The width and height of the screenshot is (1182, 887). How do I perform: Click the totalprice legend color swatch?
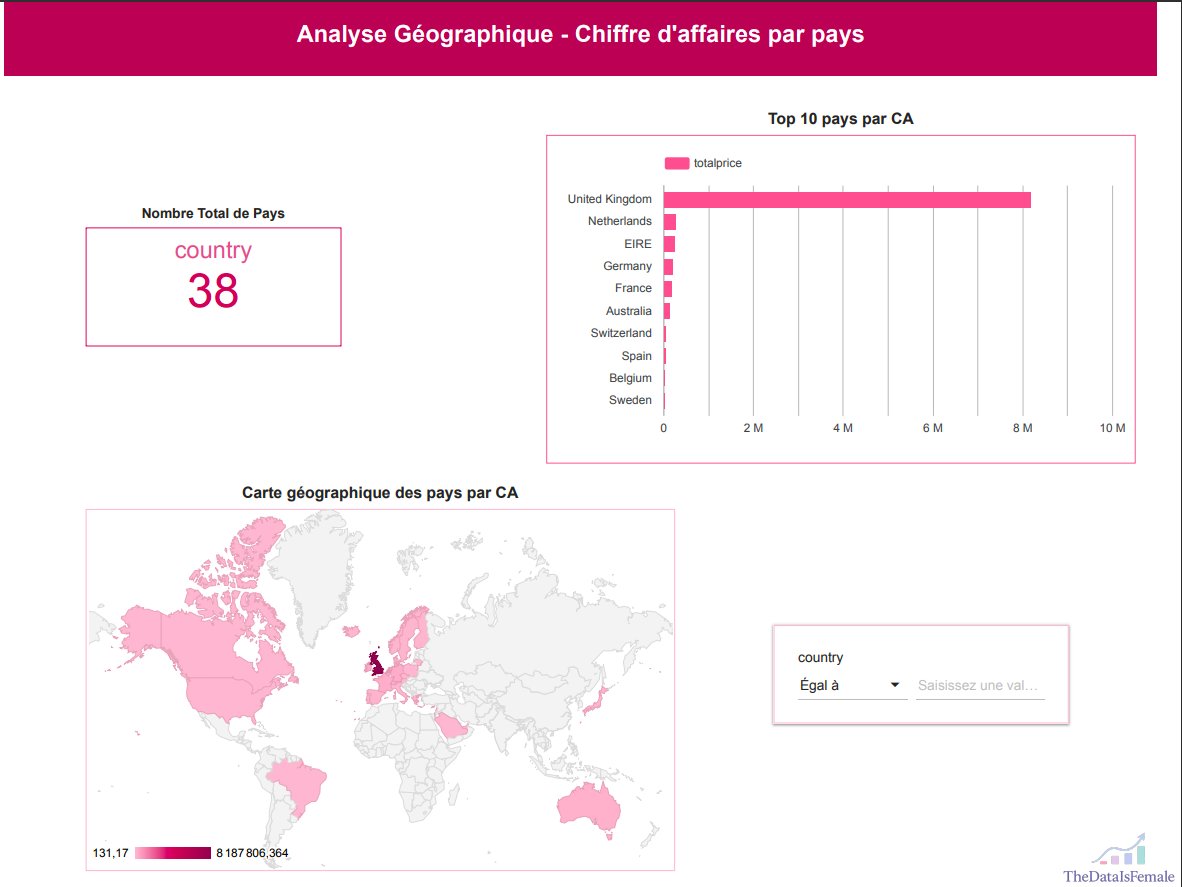(676, 164)
